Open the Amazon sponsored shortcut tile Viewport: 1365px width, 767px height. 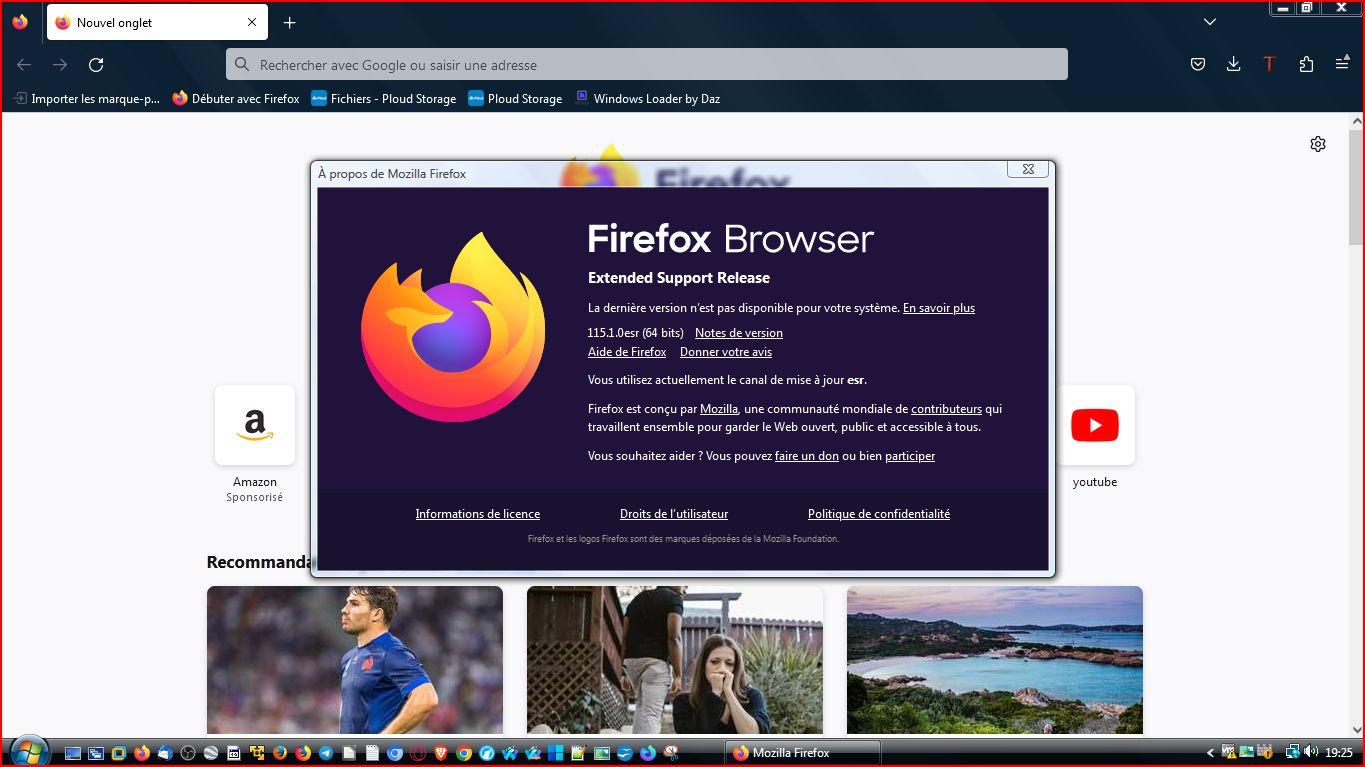click(x=255, y=425)
